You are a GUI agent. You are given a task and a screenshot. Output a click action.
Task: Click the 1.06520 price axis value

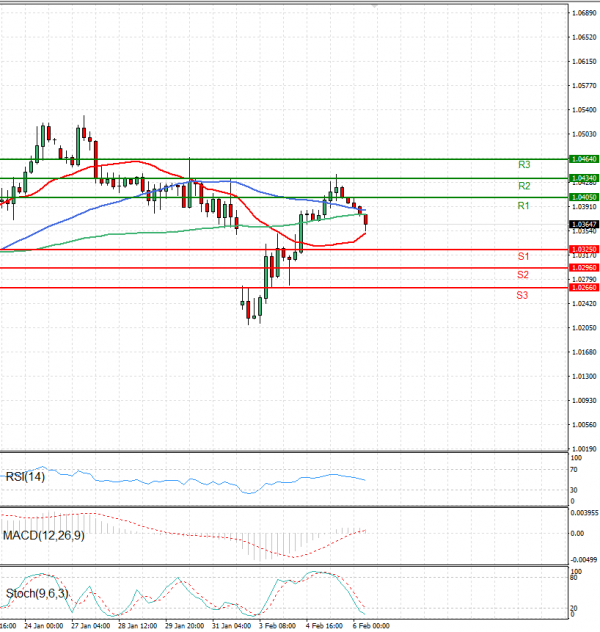click(x=584, y=37)
